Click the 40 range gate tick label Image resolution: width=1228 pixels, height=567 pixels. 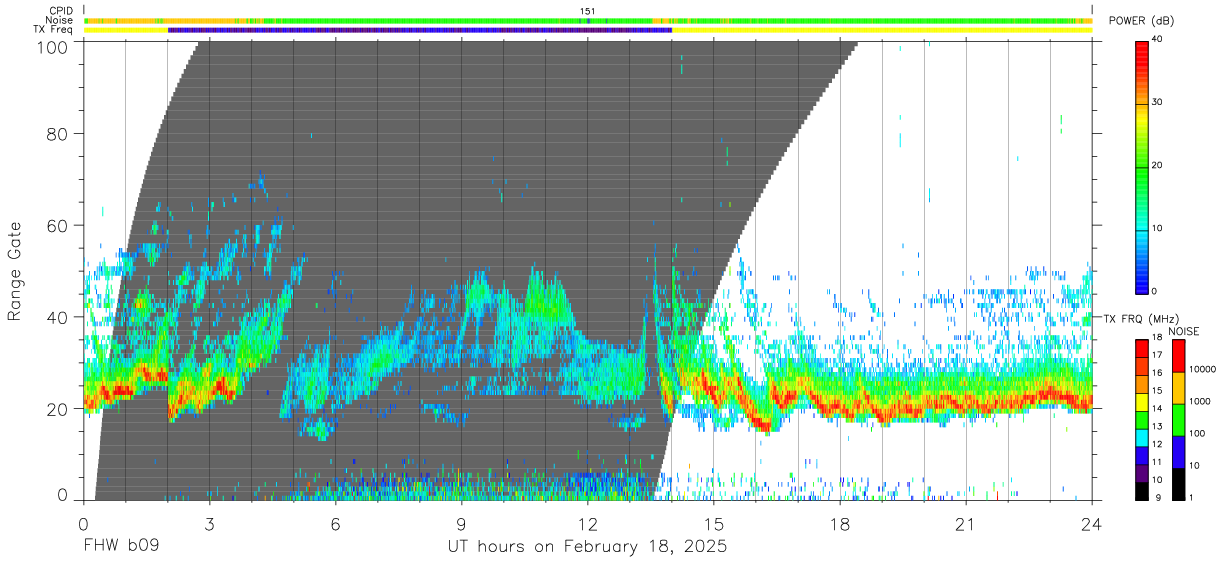pyautogui.click(x=57, y=317)
